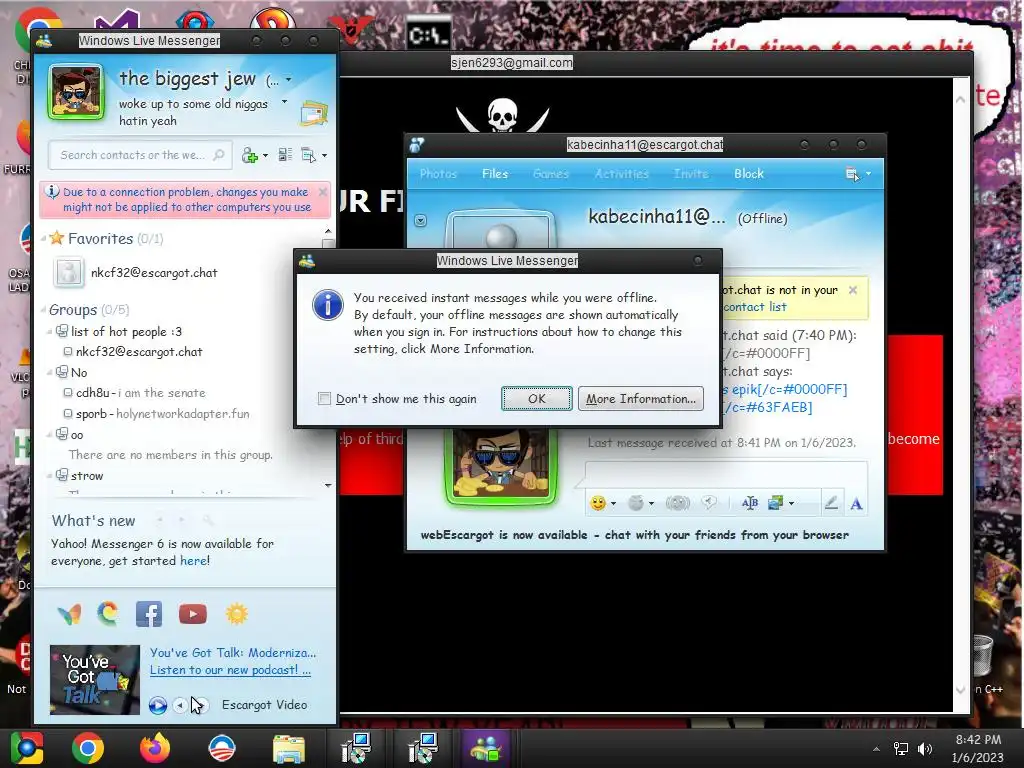Collapse the No group
The width and height of the screenshot is (1024, 768).
pos(50,372)
